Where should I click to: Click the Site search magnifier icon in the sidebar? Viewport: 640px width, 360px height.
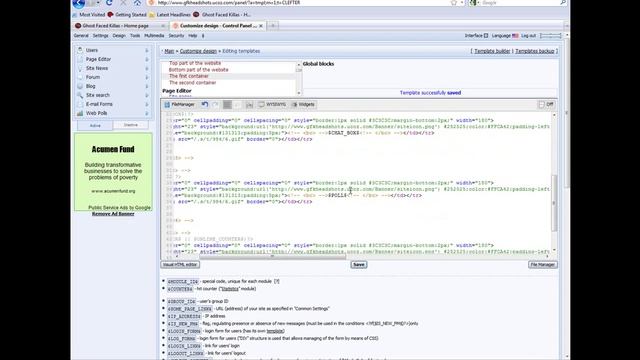click(80, 95)
